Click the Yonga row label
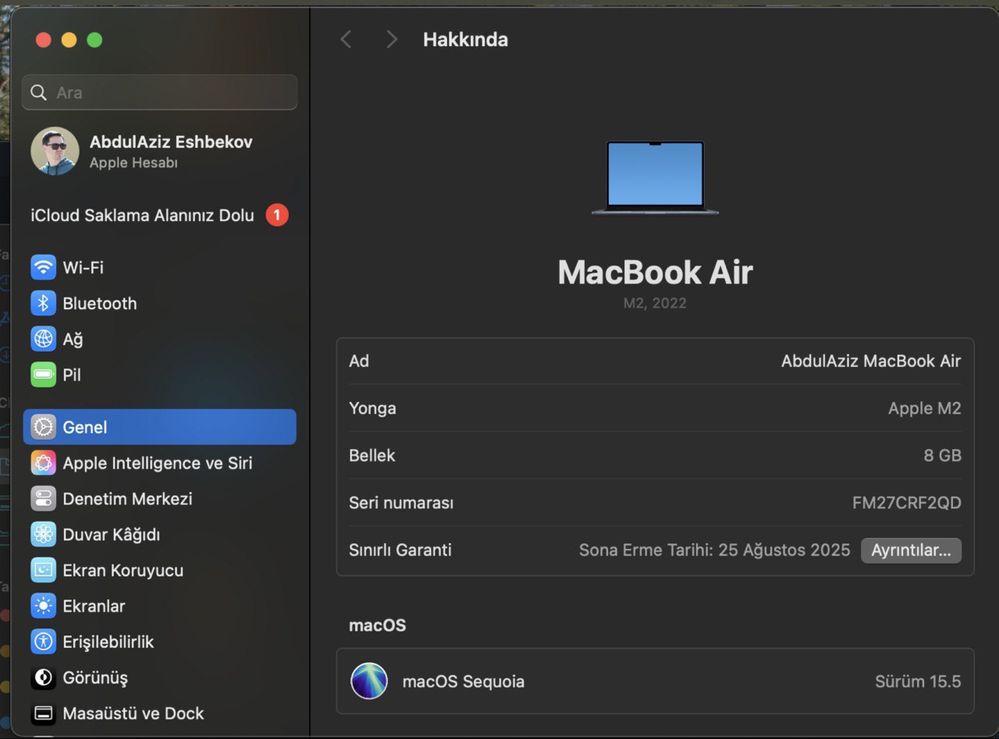The height and width of the screenshot is (739, 999). coord(372,408)
